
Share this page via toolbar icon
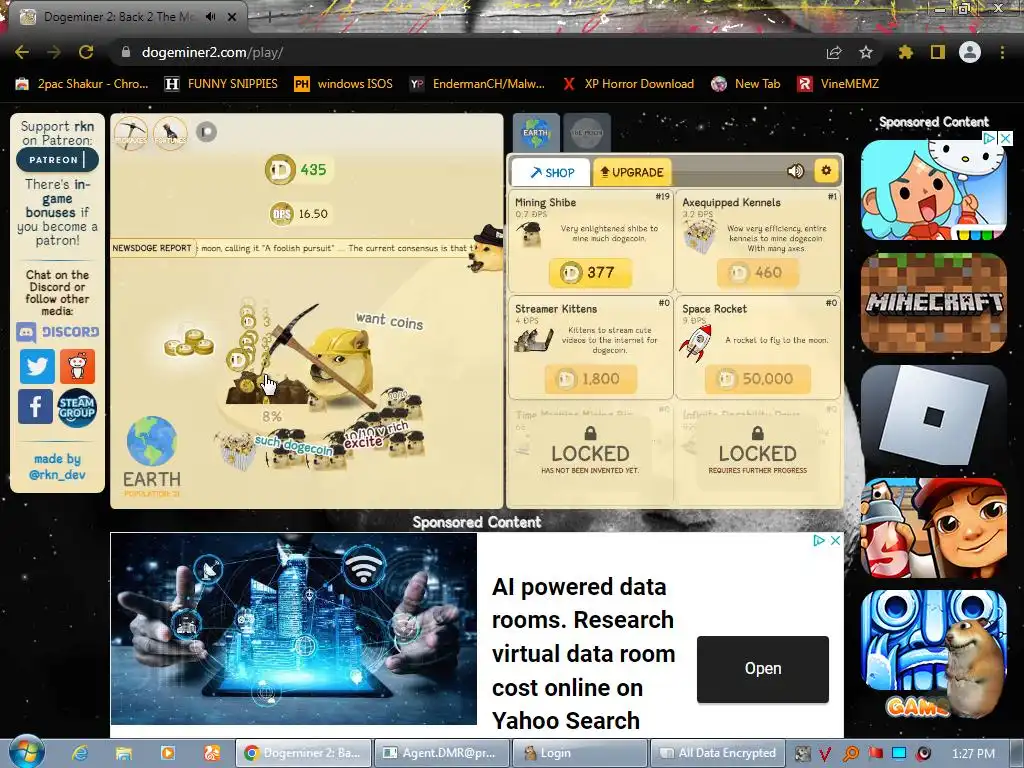tap(834, 52)
